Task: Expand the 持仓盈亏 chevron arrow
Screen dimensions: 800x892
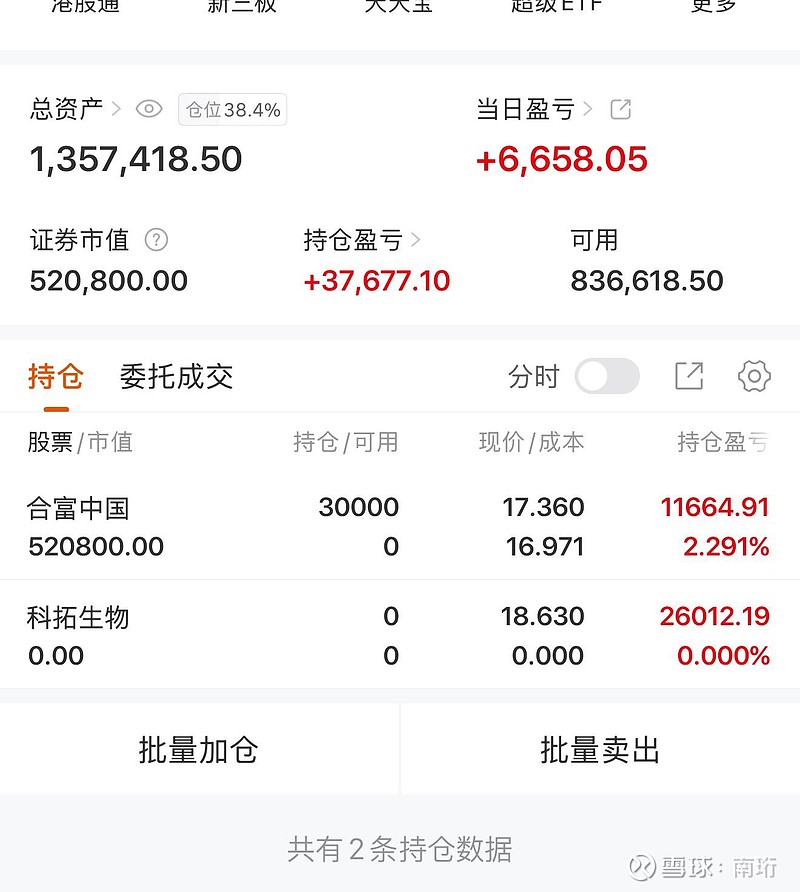Action: 416,240
